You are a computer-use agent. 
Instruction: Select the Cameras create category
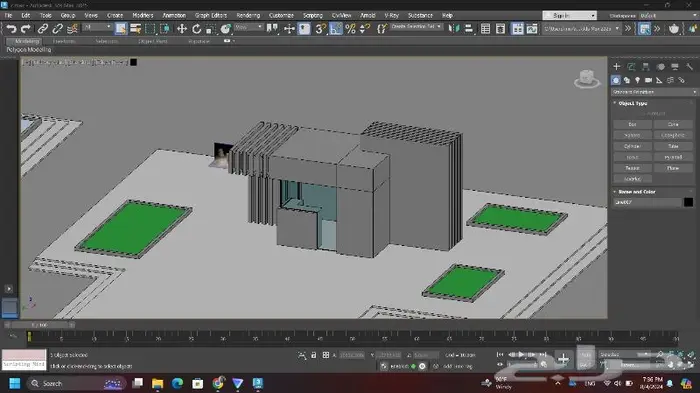point(648,80)
